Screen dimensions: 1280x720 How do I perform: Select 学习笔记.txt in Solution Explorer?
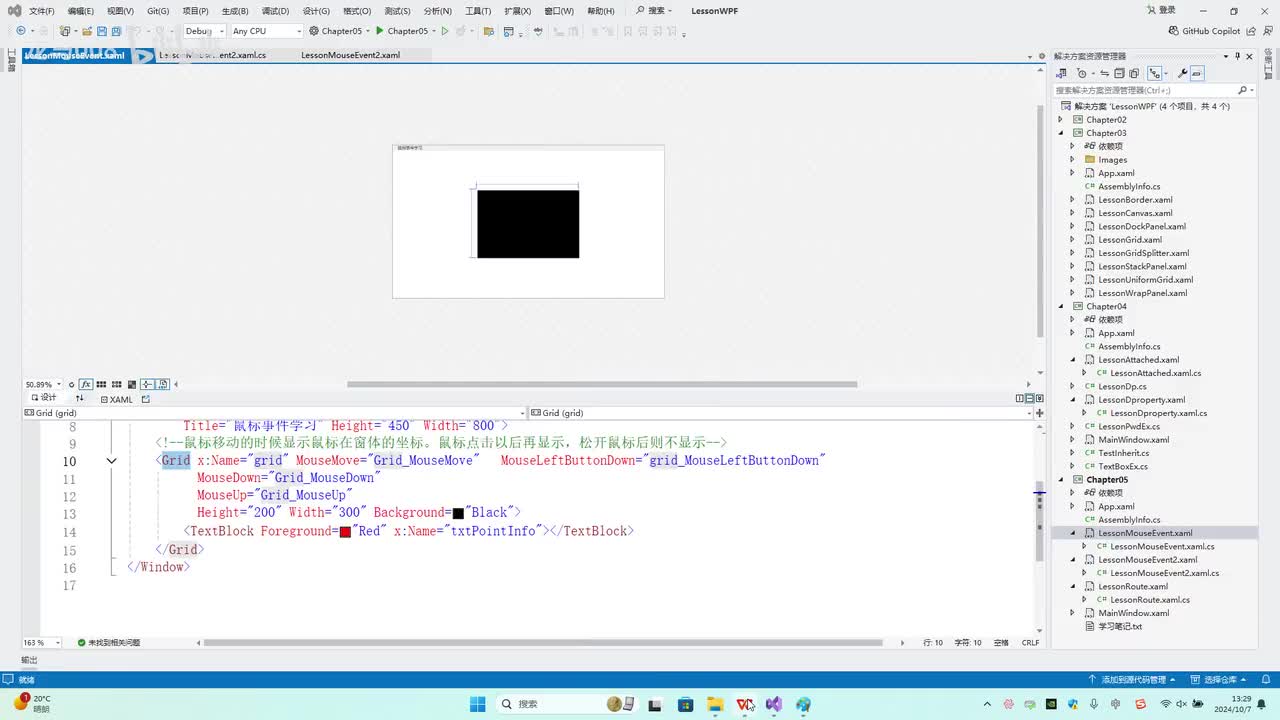coord(1119,627)
